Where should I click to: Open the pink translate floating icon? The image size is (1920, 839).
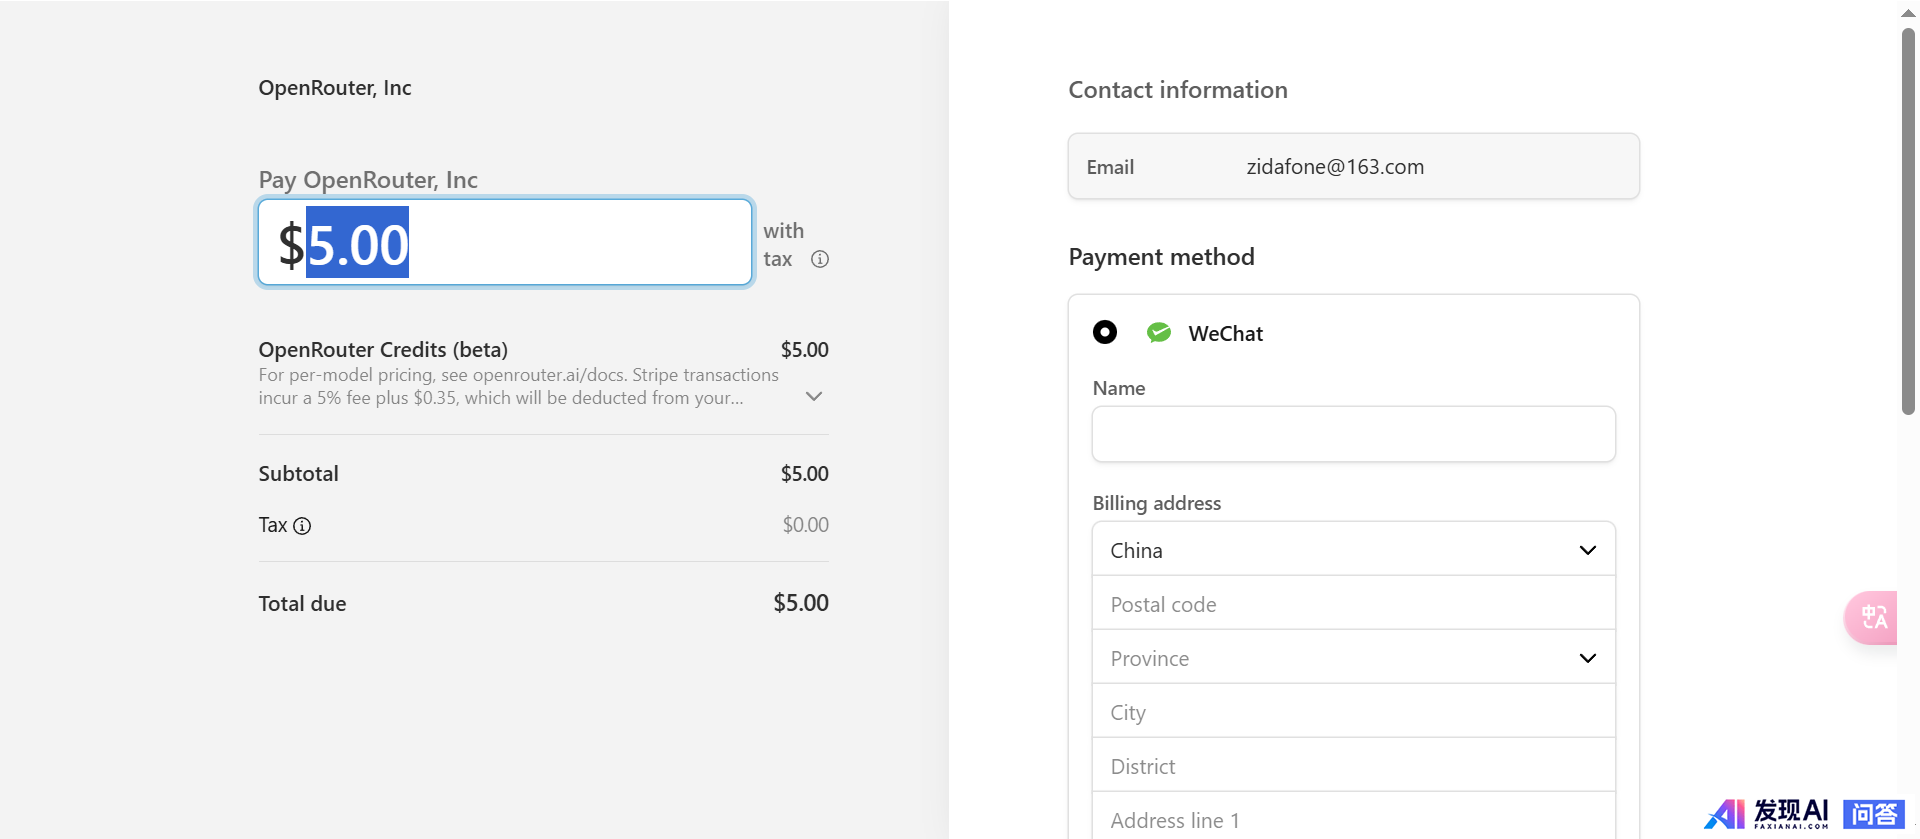[1871, 618]
